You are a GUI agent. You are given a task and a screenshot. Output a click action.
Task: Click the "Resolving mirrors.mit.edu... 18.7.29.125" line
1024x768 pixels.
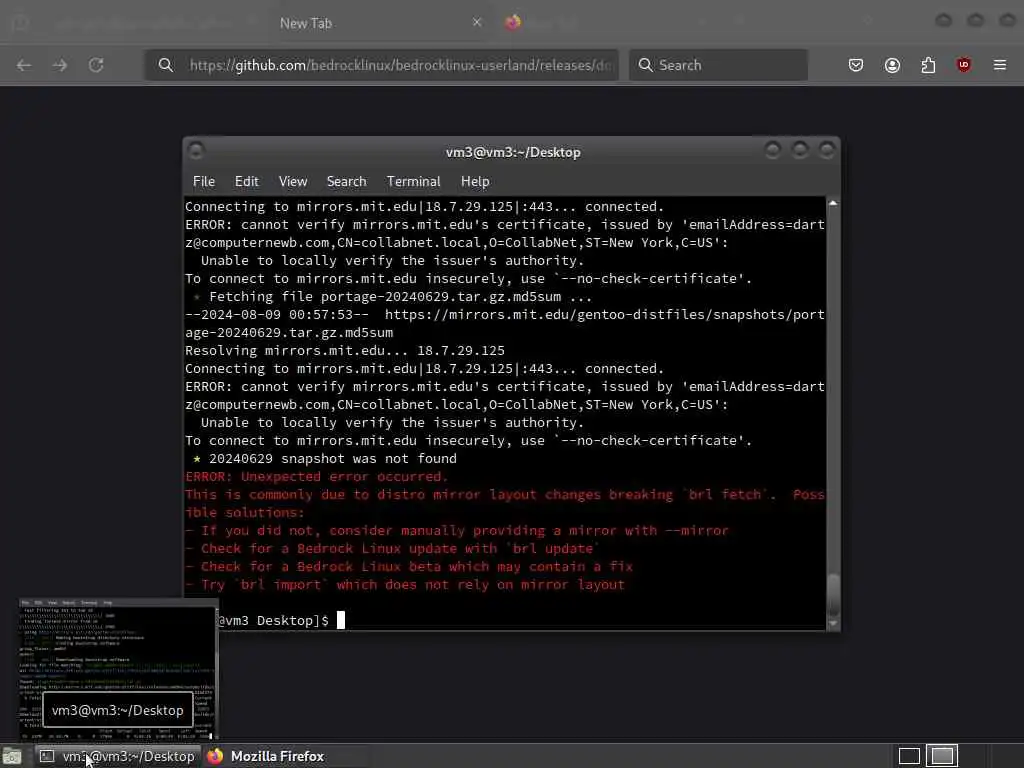(x=345, y=351)
